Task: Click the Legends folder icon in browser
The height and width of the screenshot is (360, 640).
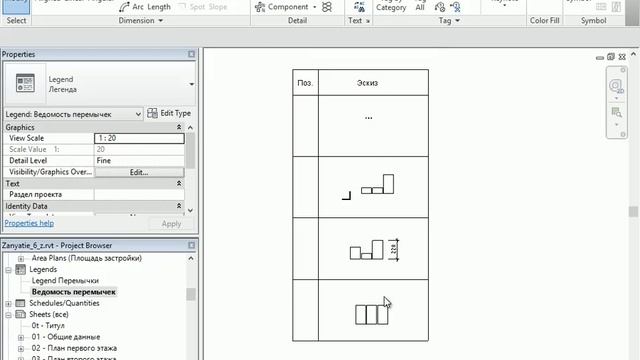Action: pos(20,269)
